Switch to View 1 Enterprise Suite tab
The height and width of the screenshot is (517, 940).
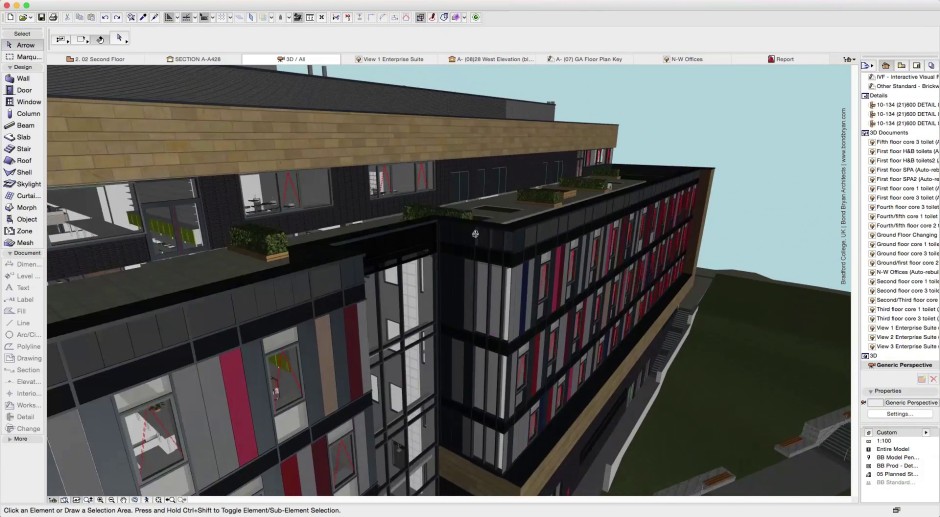[389, 59]
